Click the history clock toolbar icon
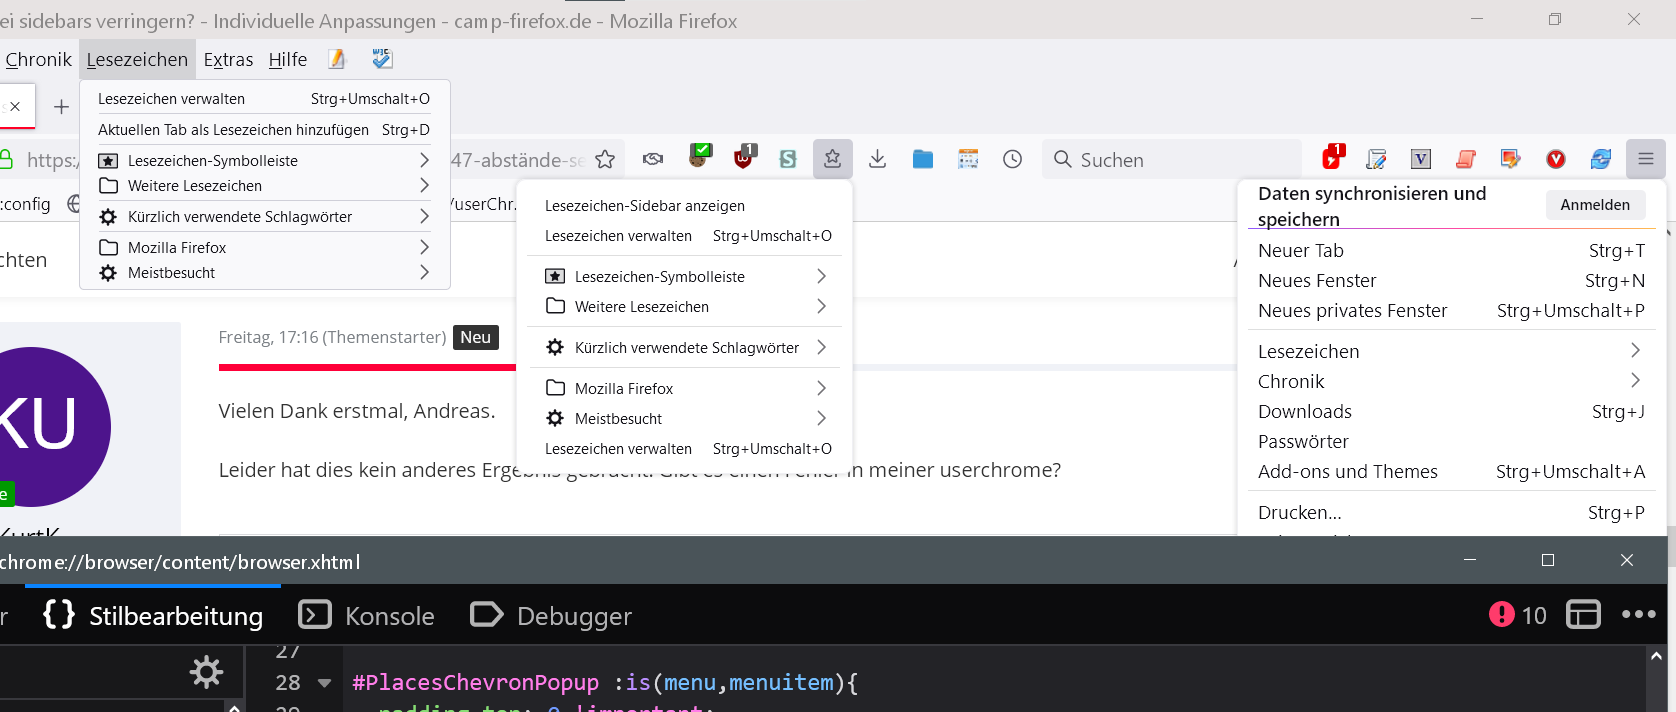 point(1012,160)
